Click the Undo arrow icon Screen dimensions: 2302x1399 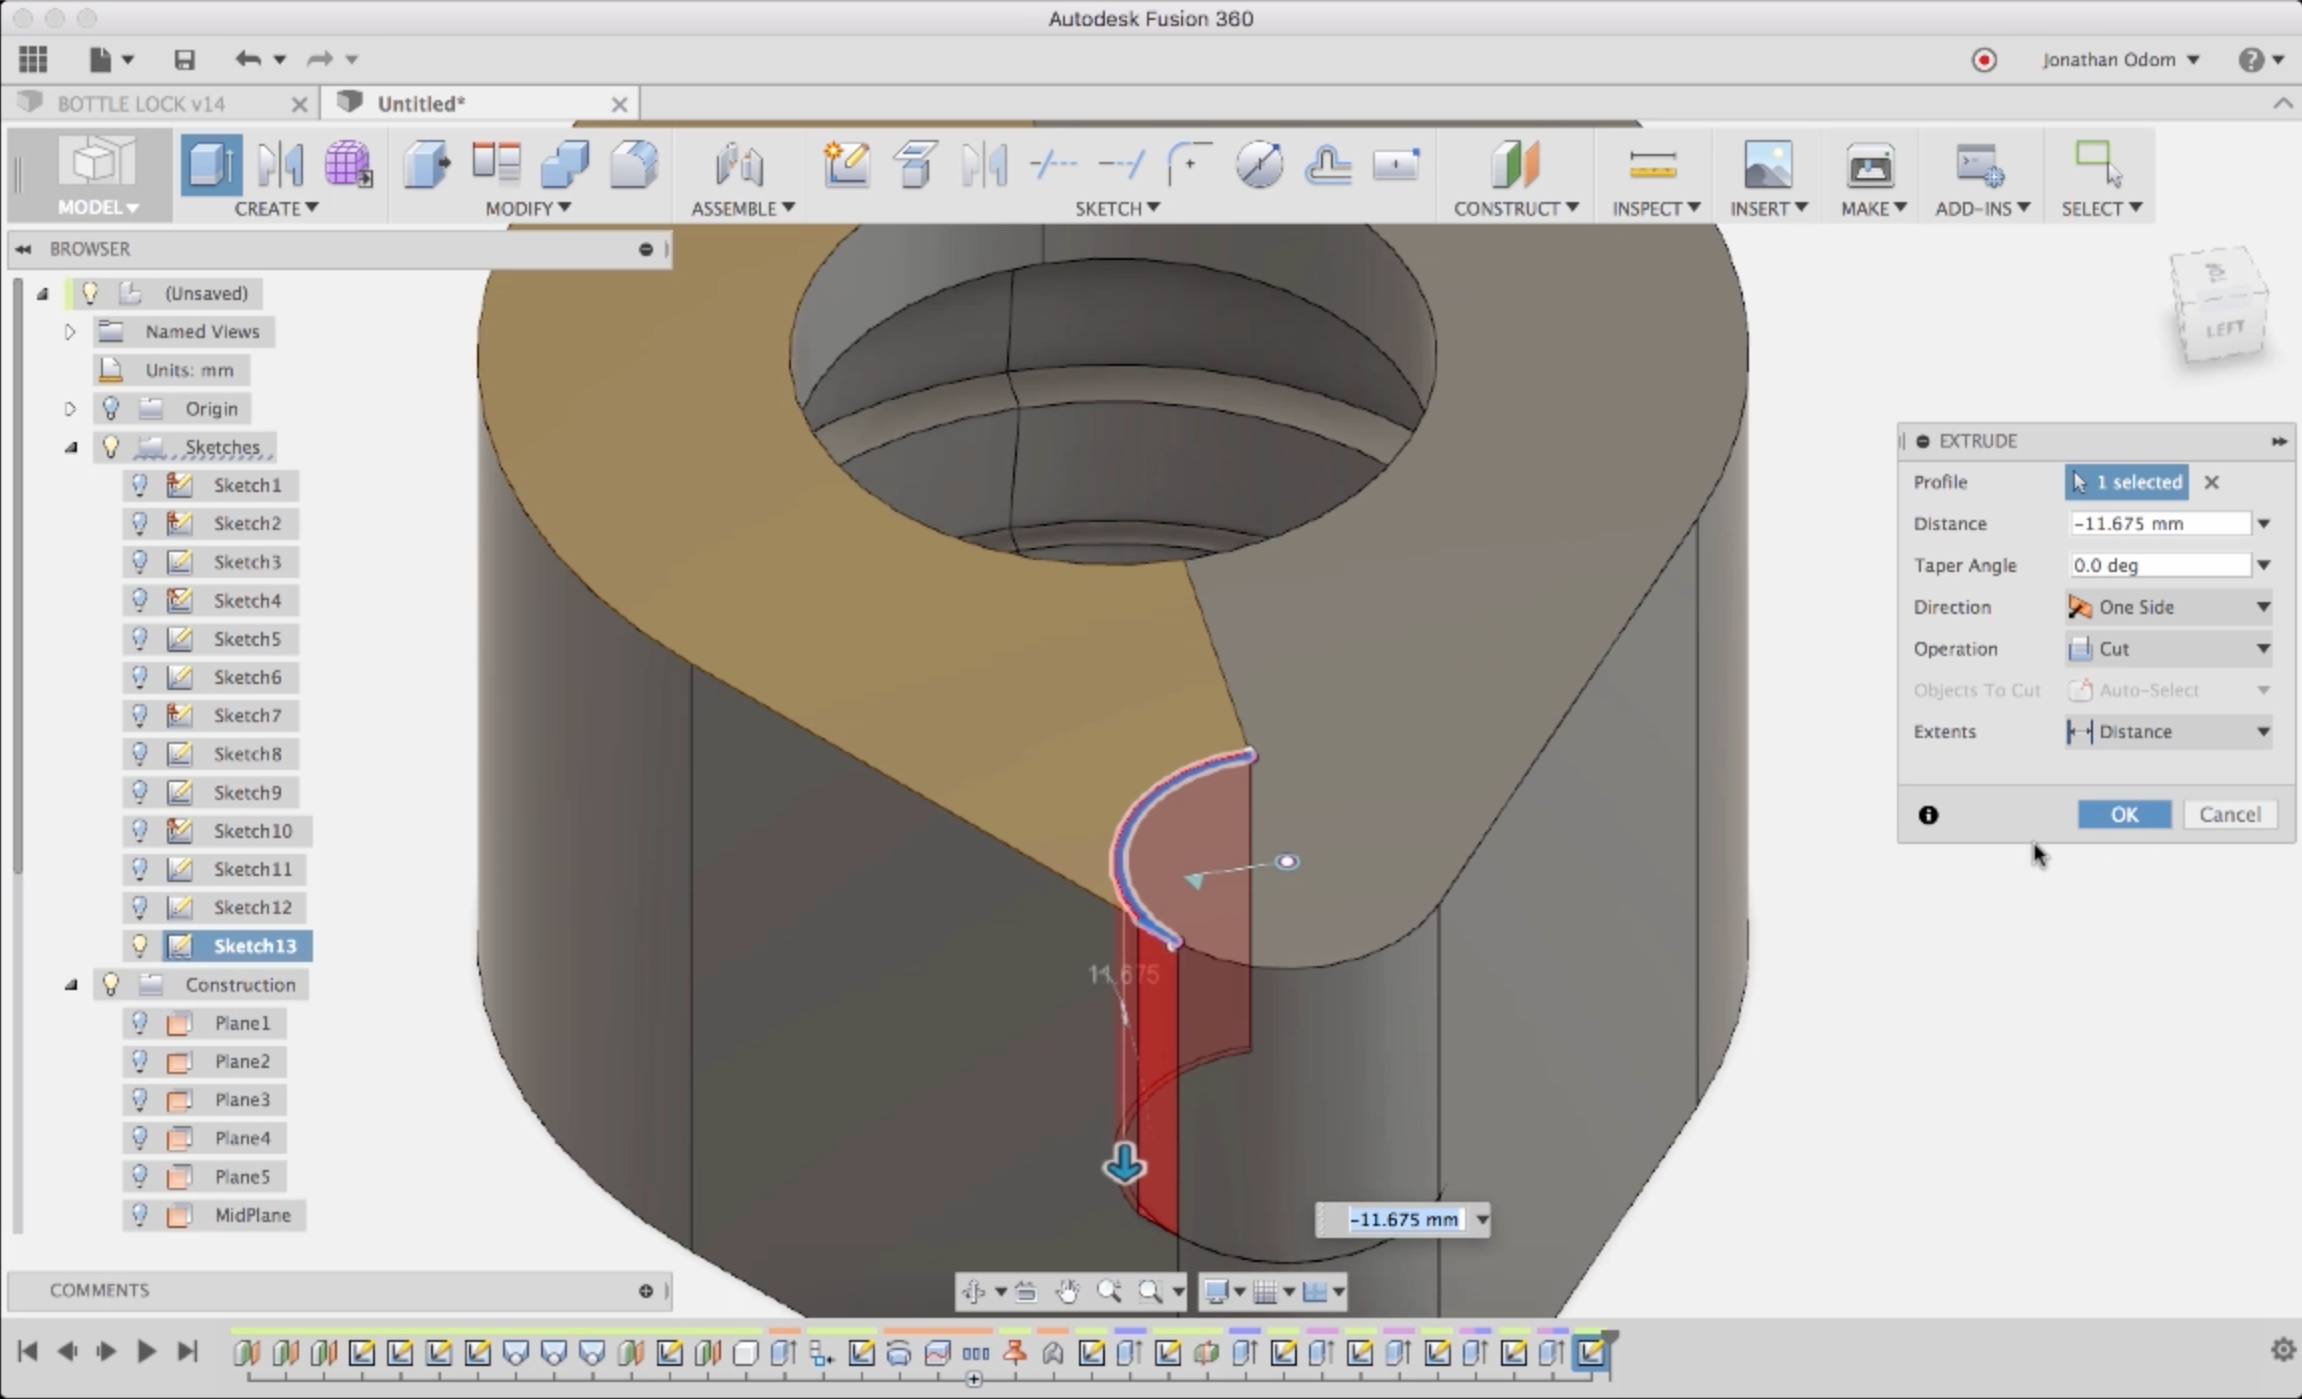click(247, 59)
